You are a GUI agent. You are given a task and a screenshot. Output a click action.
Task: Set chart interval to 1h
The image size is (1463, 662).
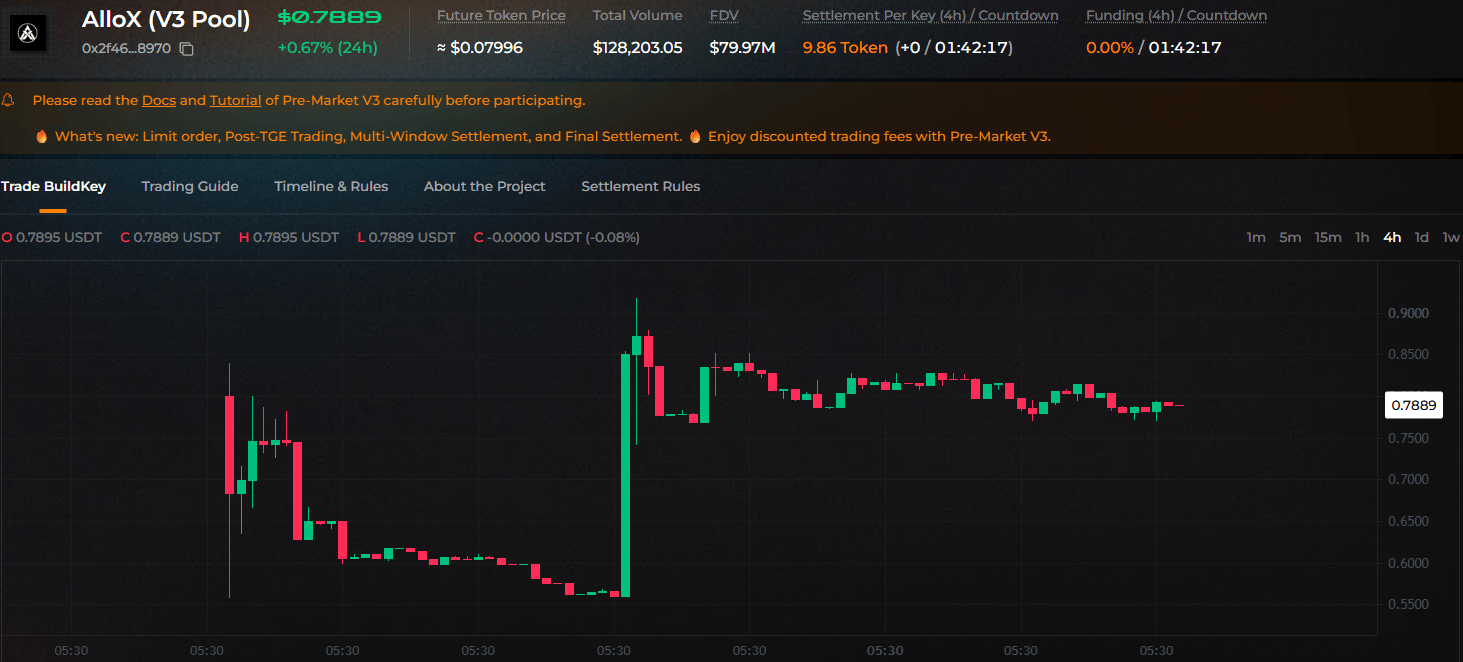point(1362,237)
